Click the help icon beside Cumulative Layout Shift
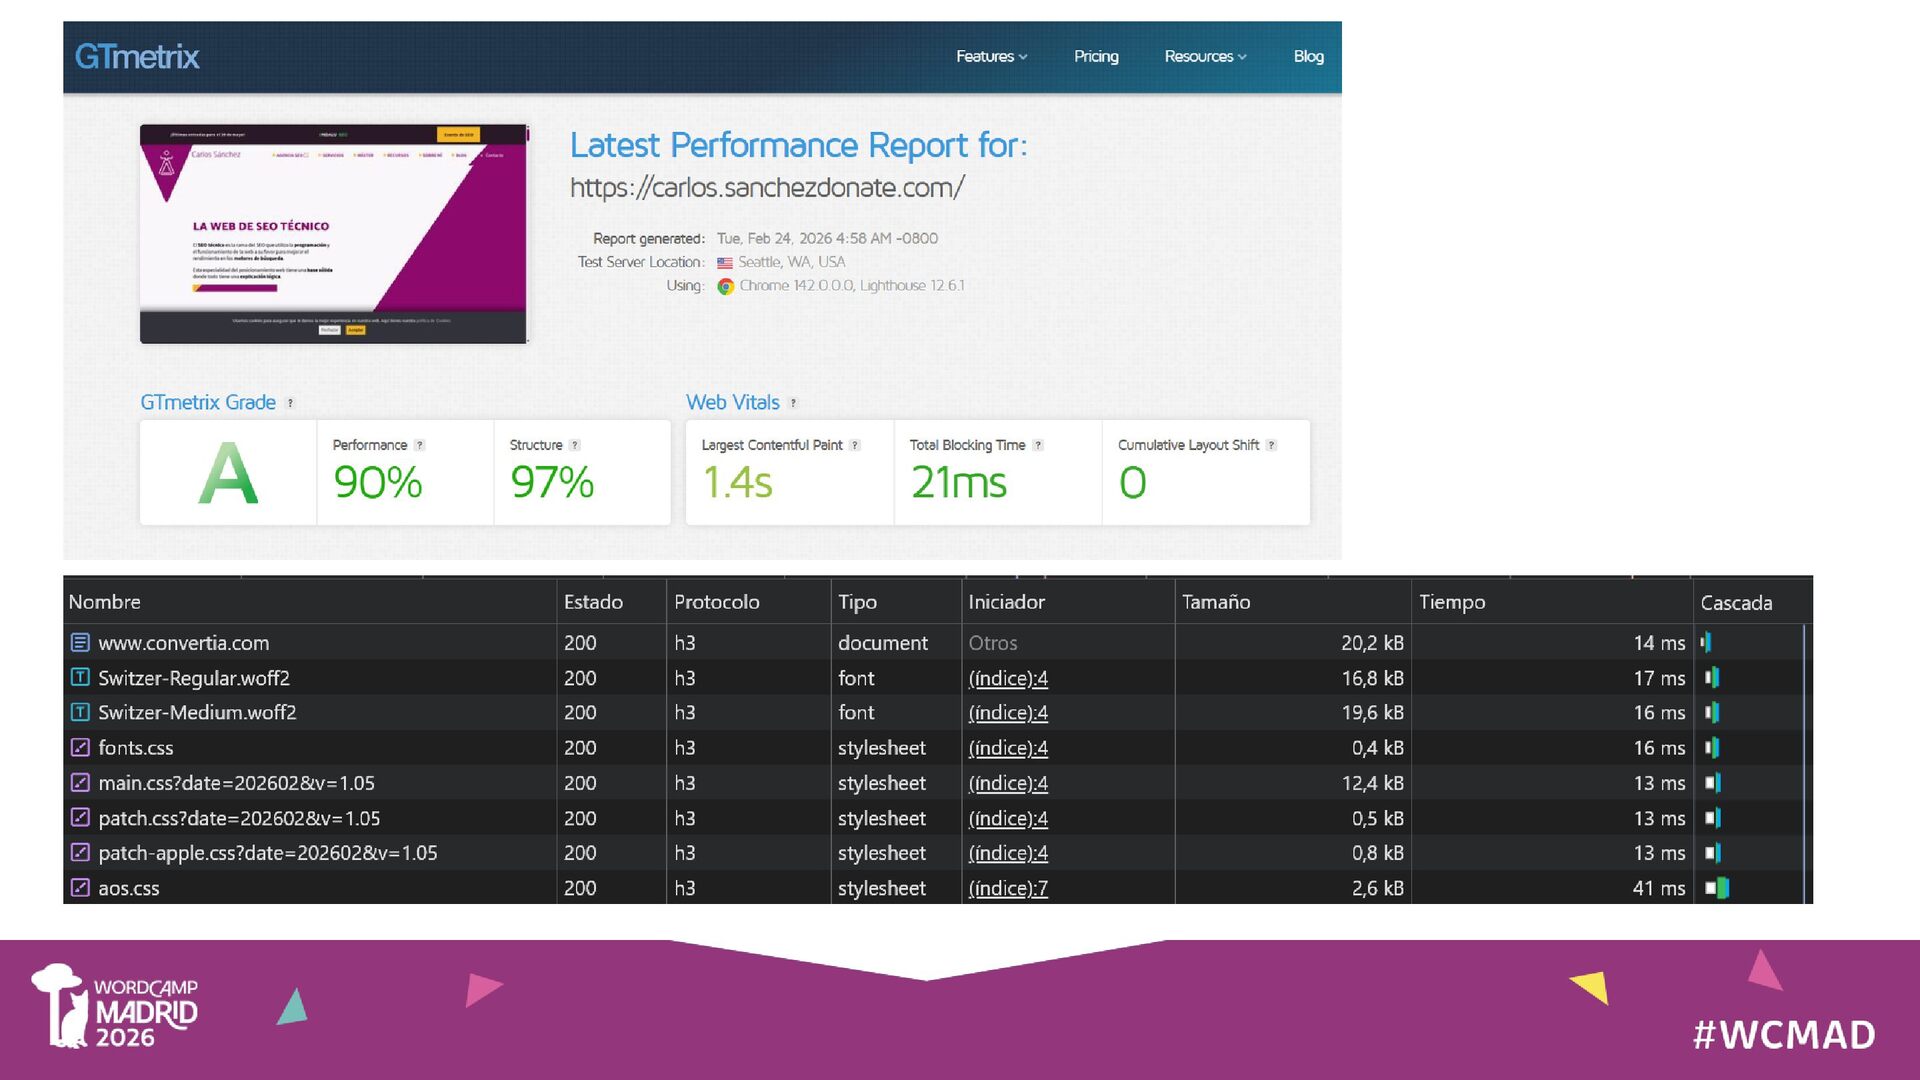 [x=1271, y=446]
